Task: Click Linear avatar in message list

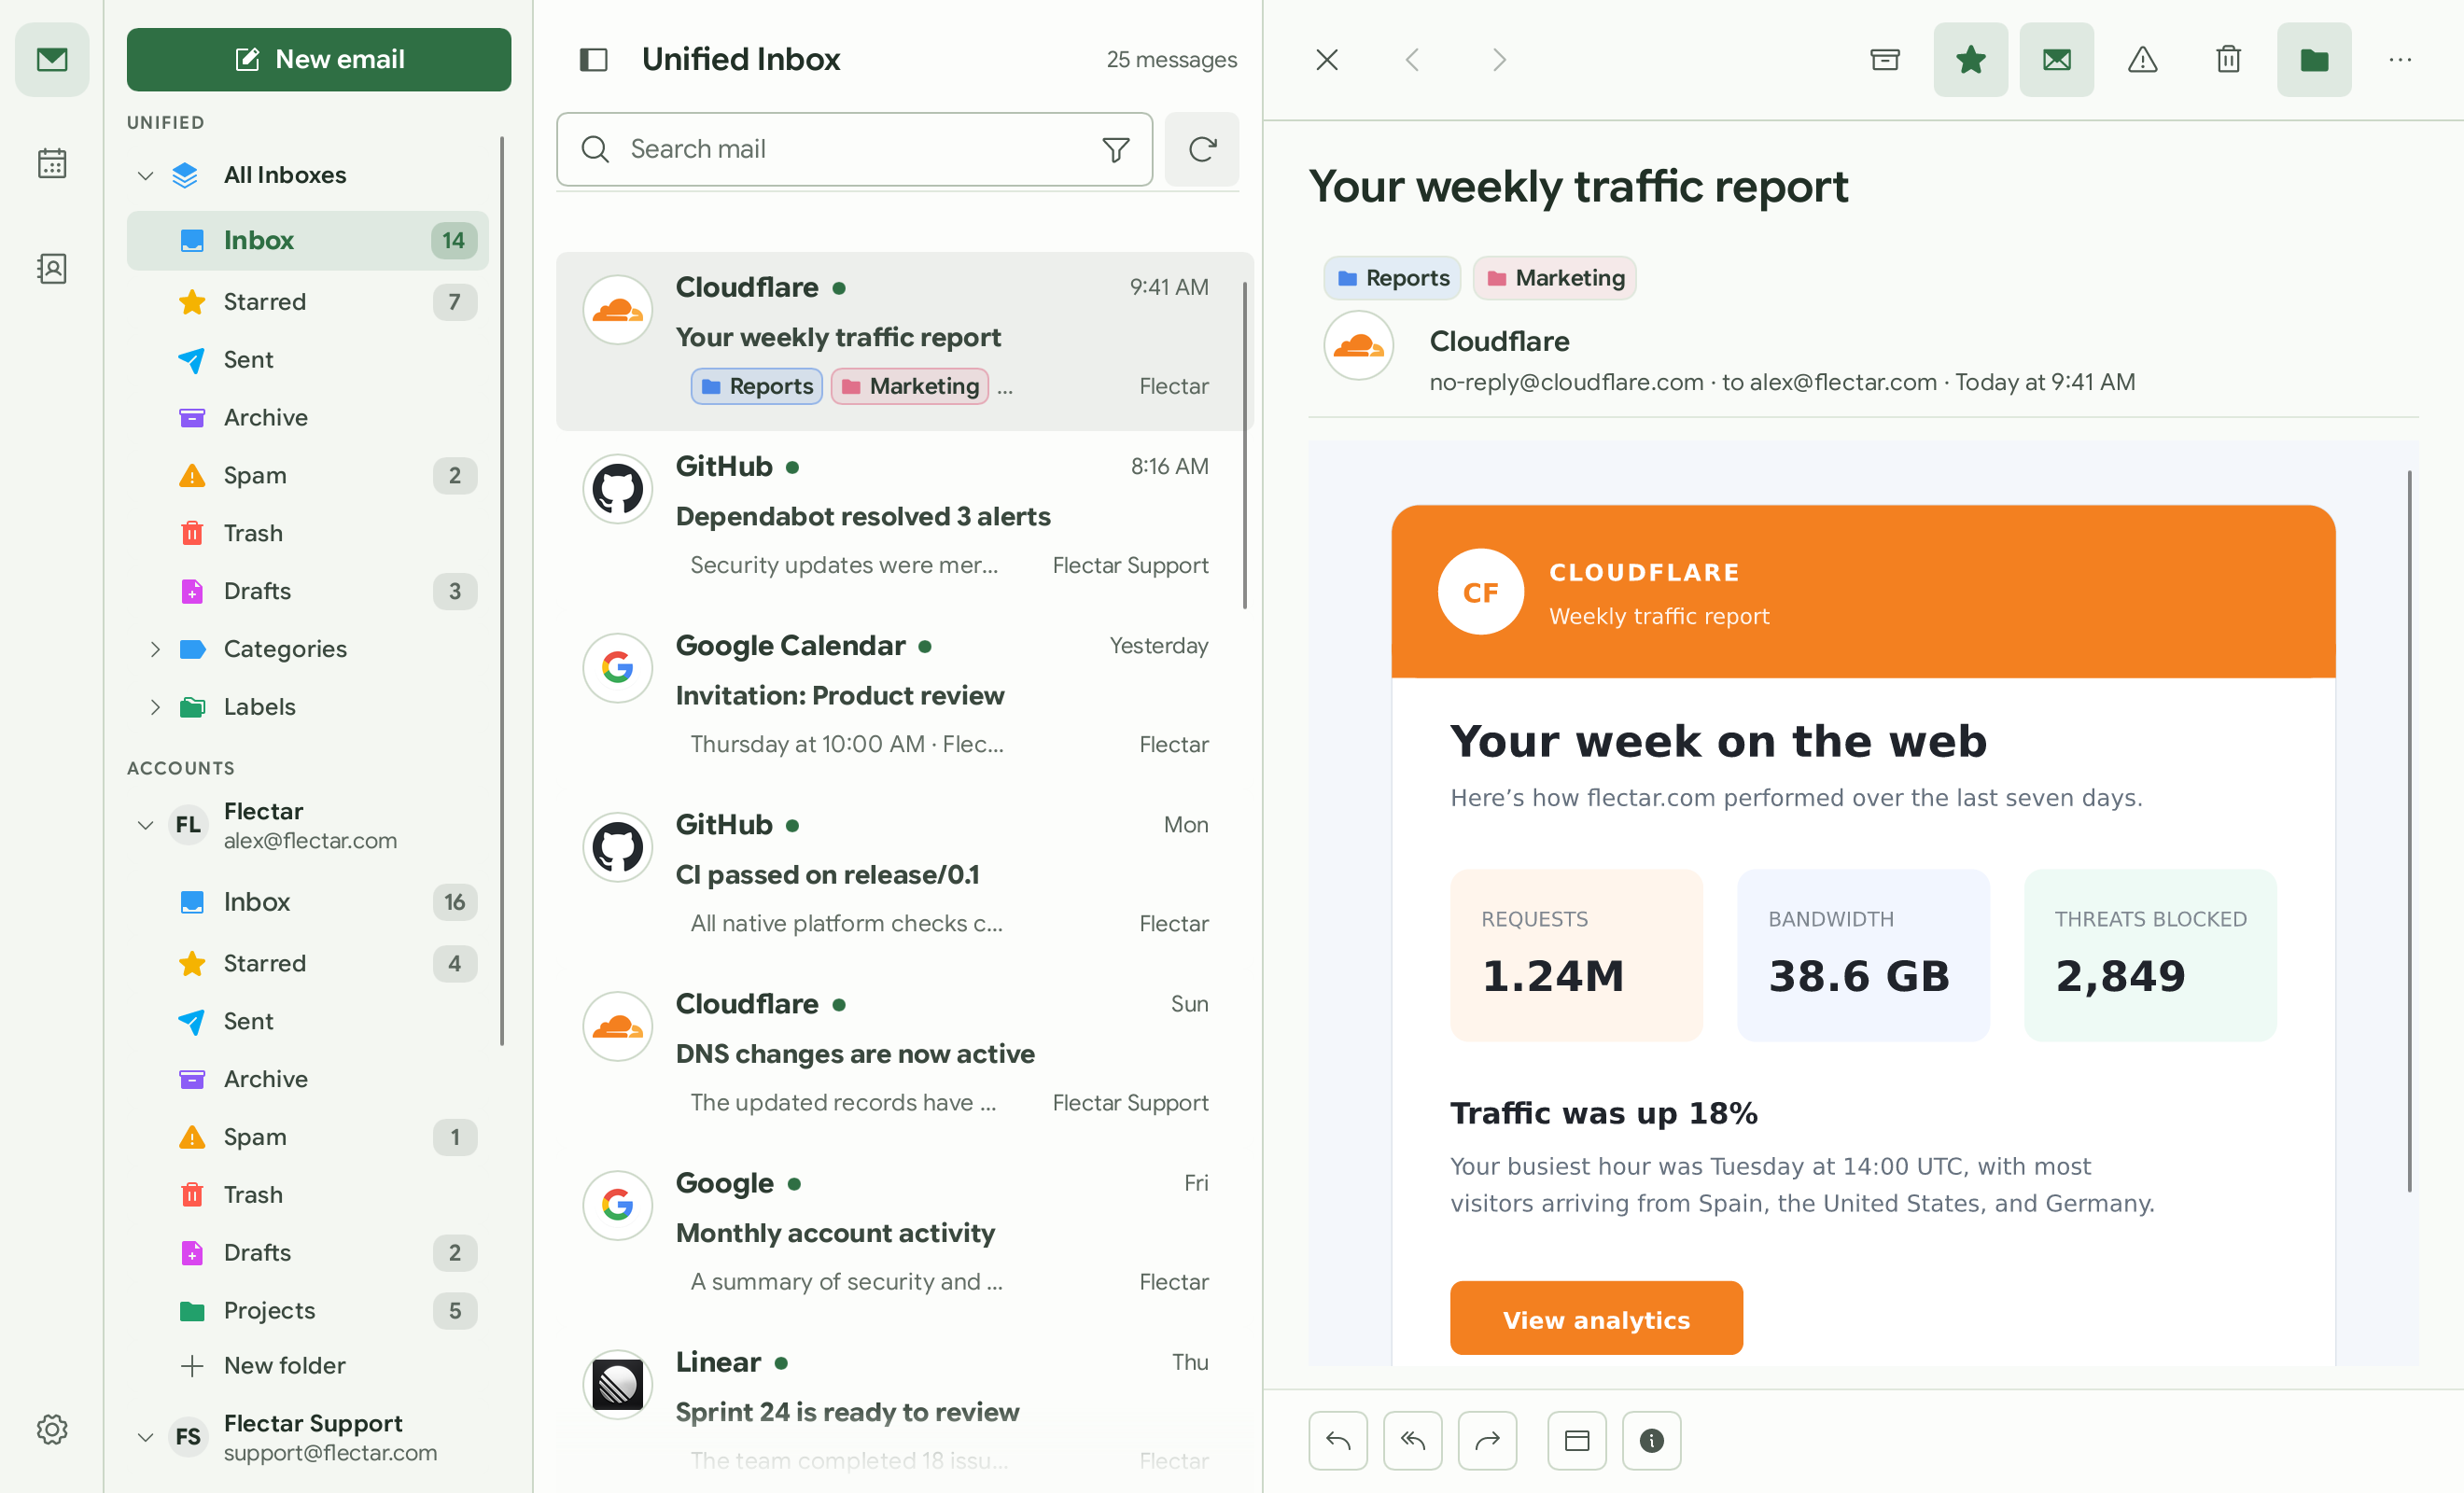Action: [x=618, y=1385]
